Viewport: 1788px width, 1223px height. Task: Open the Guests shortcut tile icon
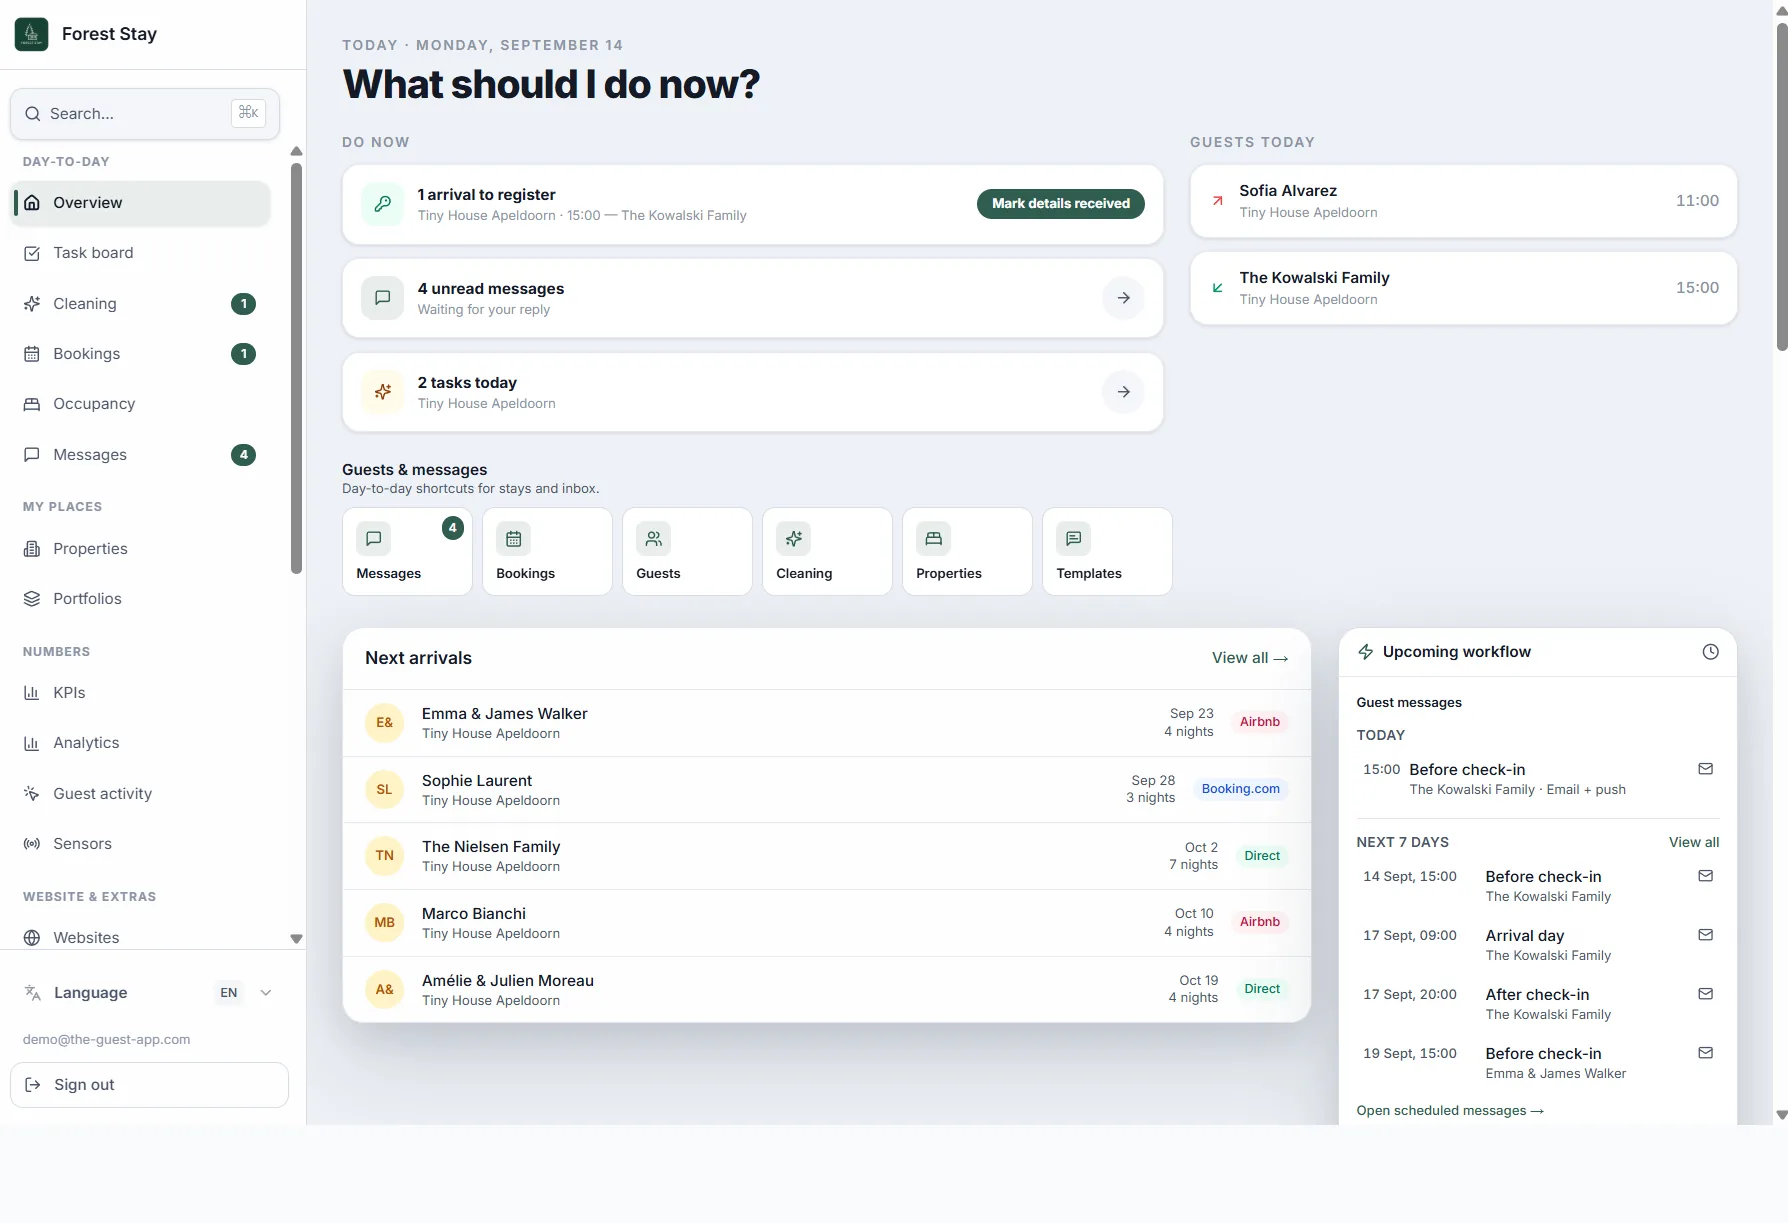[x=654, y=539]
